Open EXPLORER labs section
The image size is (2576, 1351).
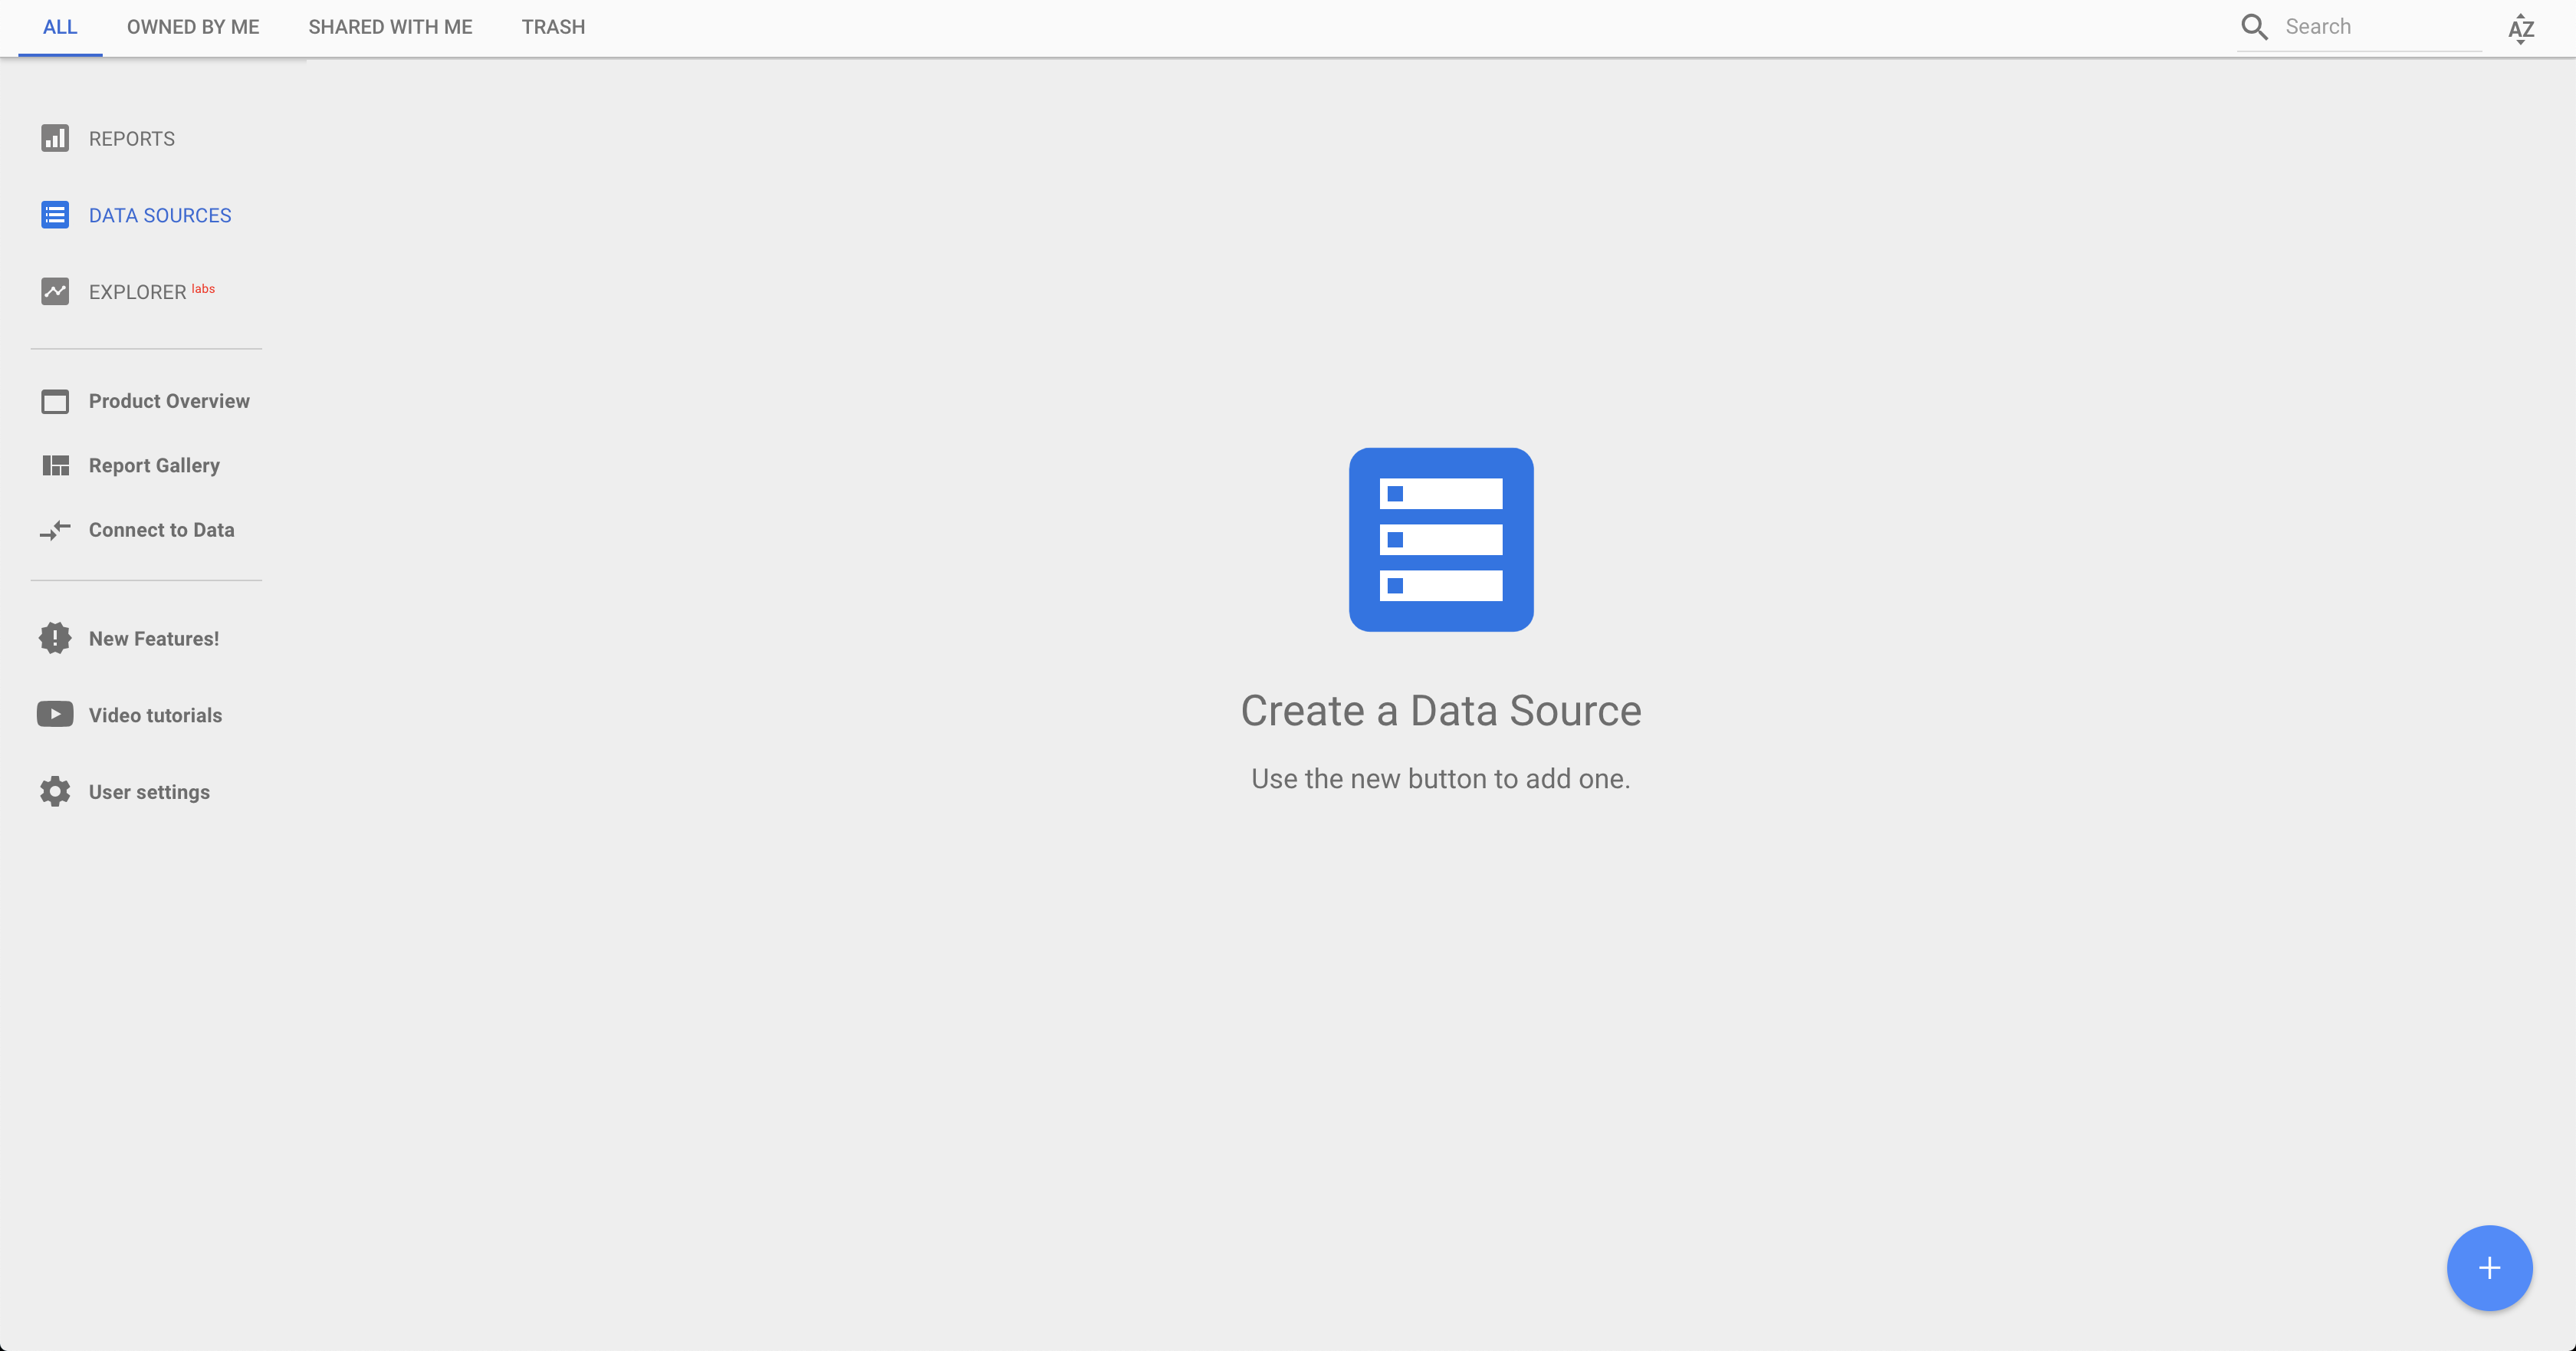[x=152, y=292]
